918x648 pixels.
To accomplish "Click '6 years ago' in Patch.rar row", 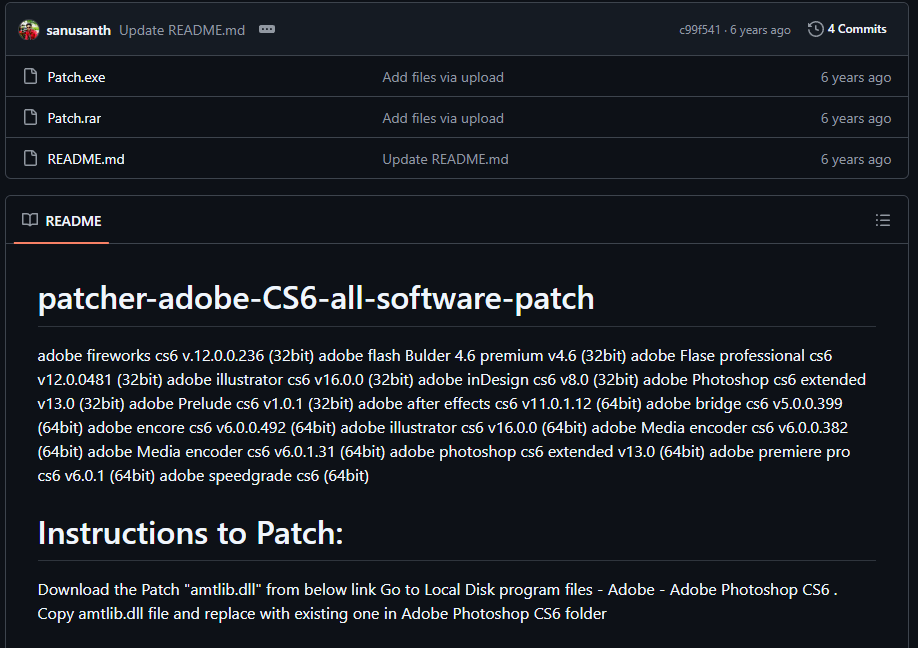I will [x=855, y=118].
